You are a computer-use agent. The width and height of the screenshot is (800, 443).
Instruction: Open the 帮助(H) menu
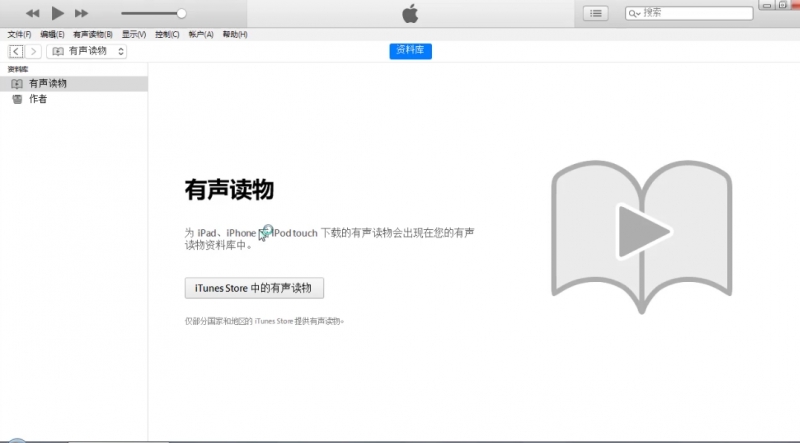click(x=235, y=34)
